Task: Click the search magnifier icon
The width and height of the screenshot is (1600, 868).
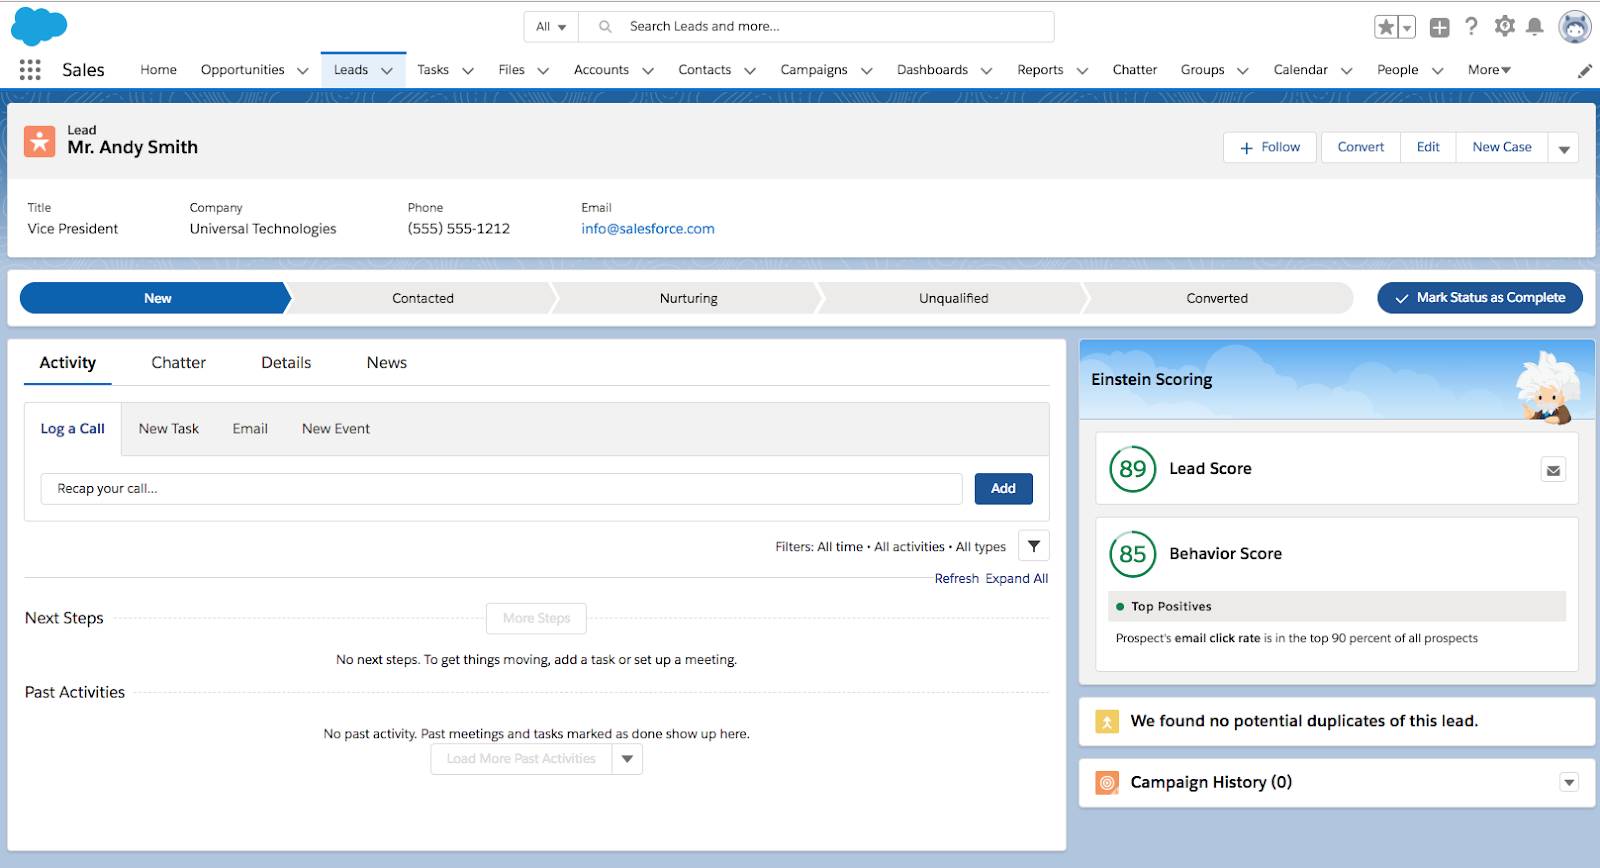Action: tap(605, 27)
